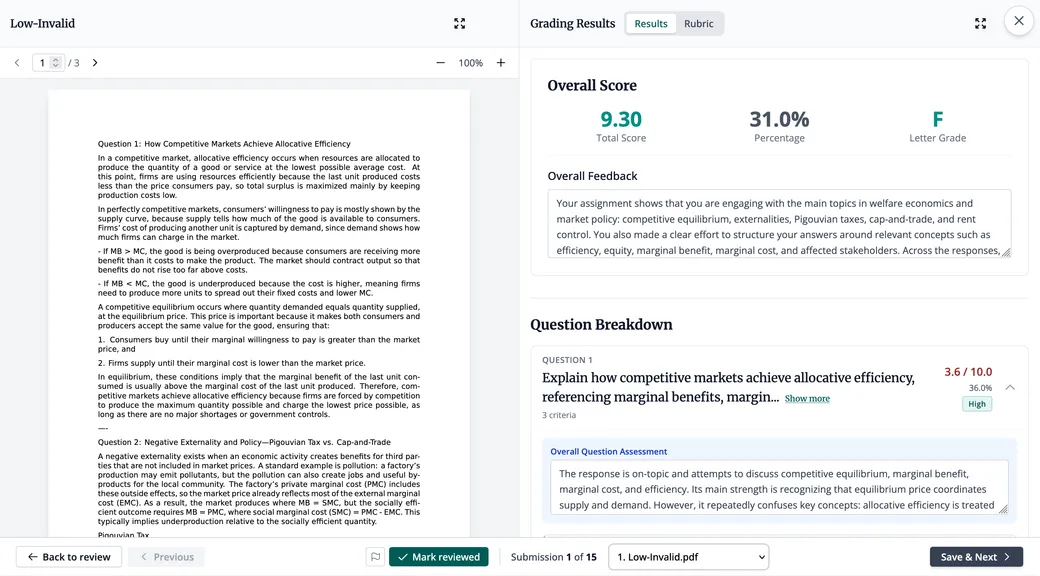Click the 31.0% Percentage value
The width and height of the screenshot is (1040, 576).
pyautogui.click(x=779, y=119)
